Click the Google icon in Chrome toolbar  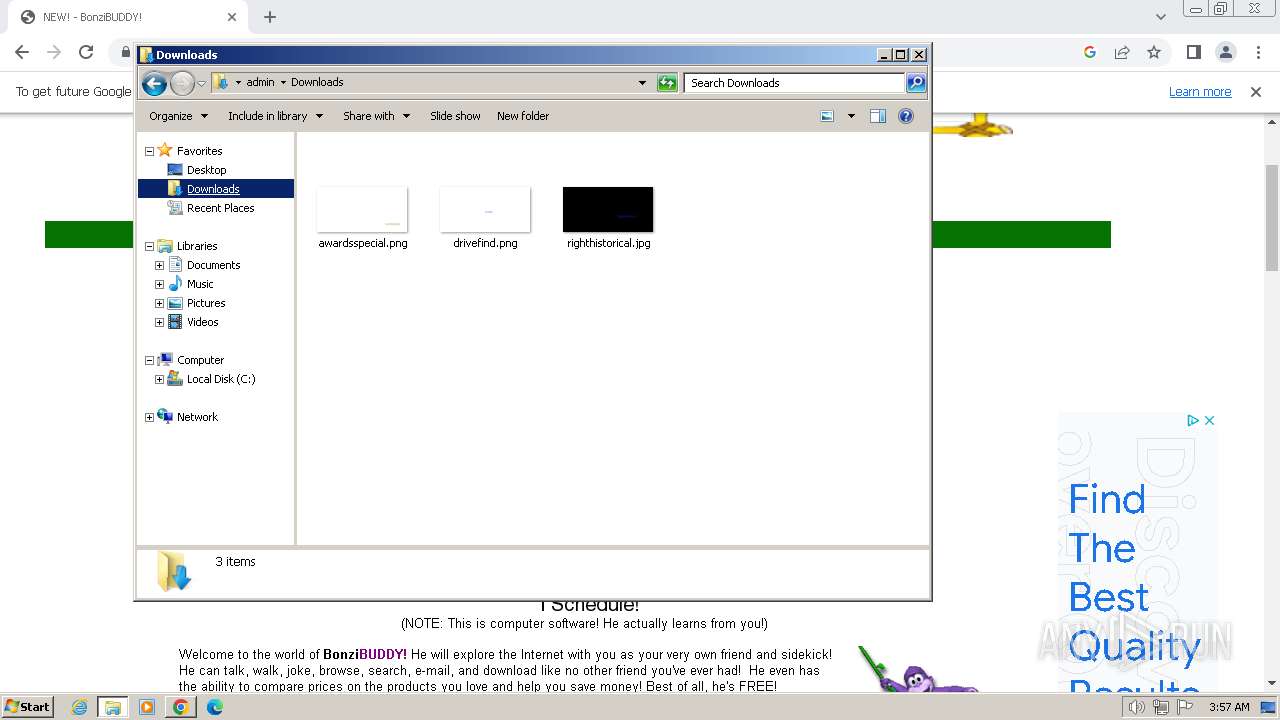click(1090, 52)
